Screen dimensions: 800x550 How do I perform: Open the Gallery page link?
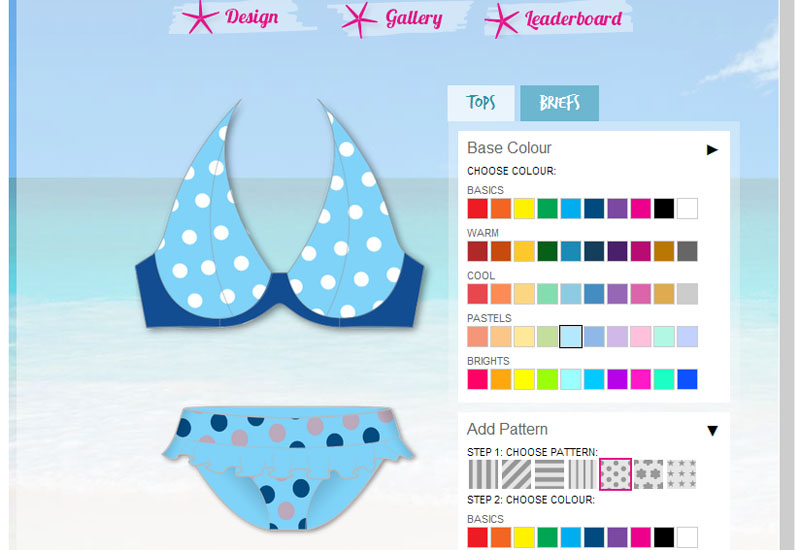click(x=414, y=18)
